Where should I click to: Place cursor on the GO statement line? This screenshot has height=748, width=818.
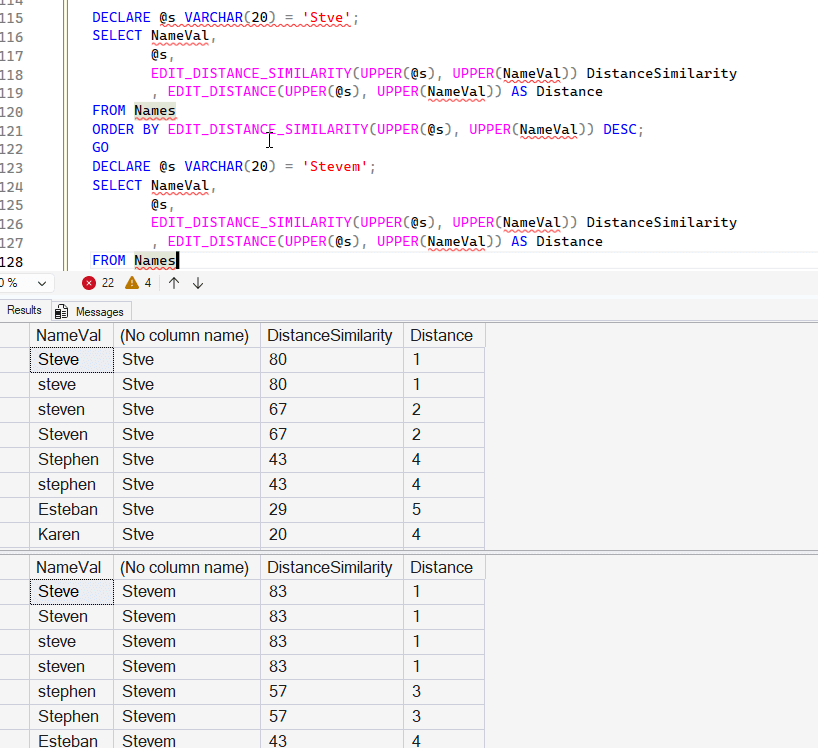coord(101,147)
